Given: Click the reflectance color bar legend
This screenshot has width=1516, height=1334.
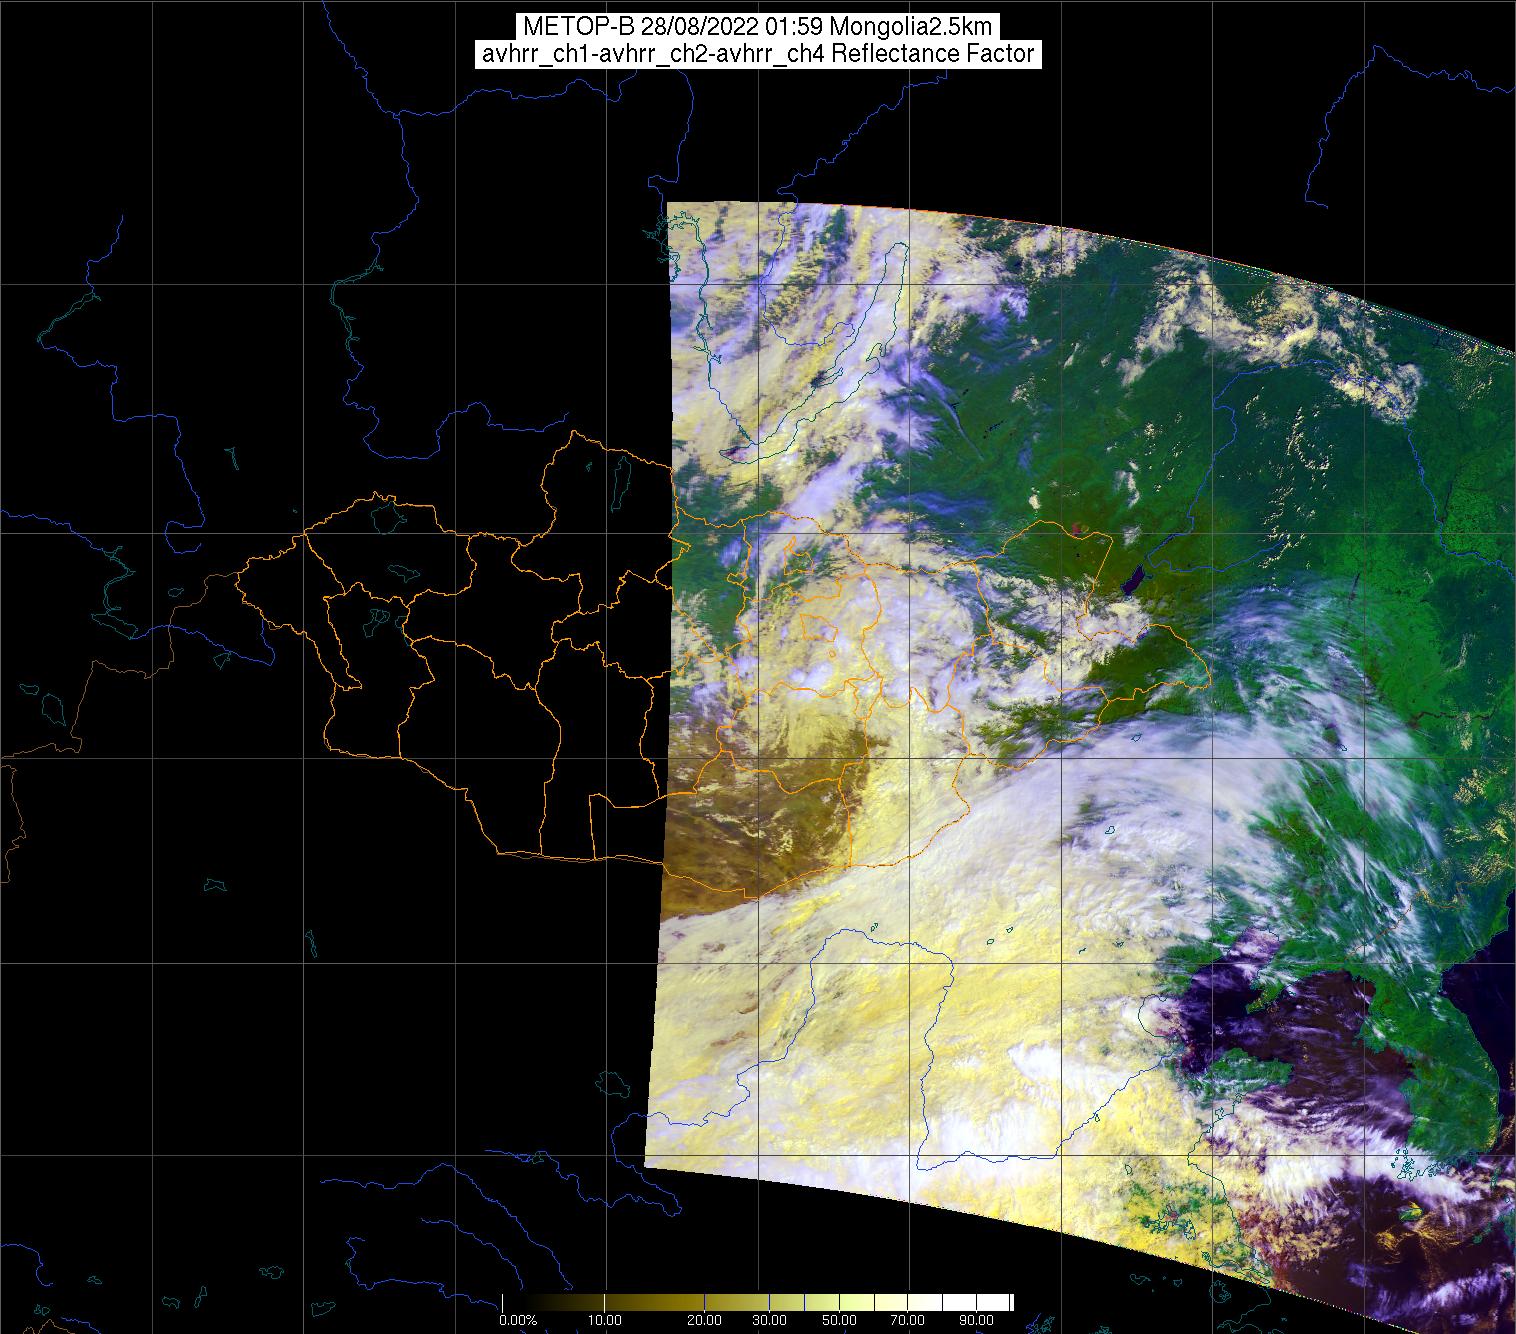Looking at the screenshot, I should click(x=757, y=1302).
